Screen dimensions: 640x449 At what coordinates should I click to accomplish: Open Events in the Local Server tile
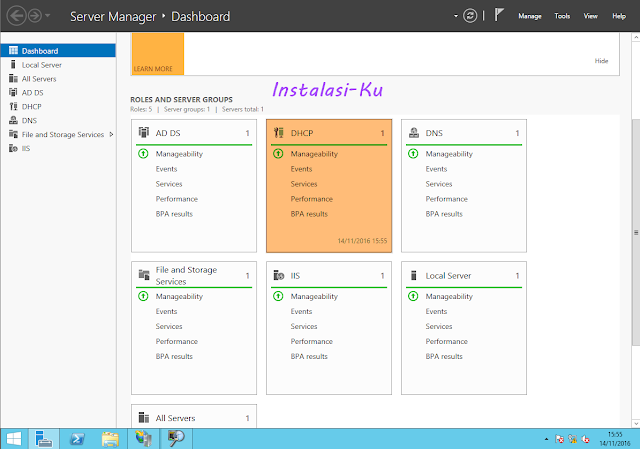(436, 311)
